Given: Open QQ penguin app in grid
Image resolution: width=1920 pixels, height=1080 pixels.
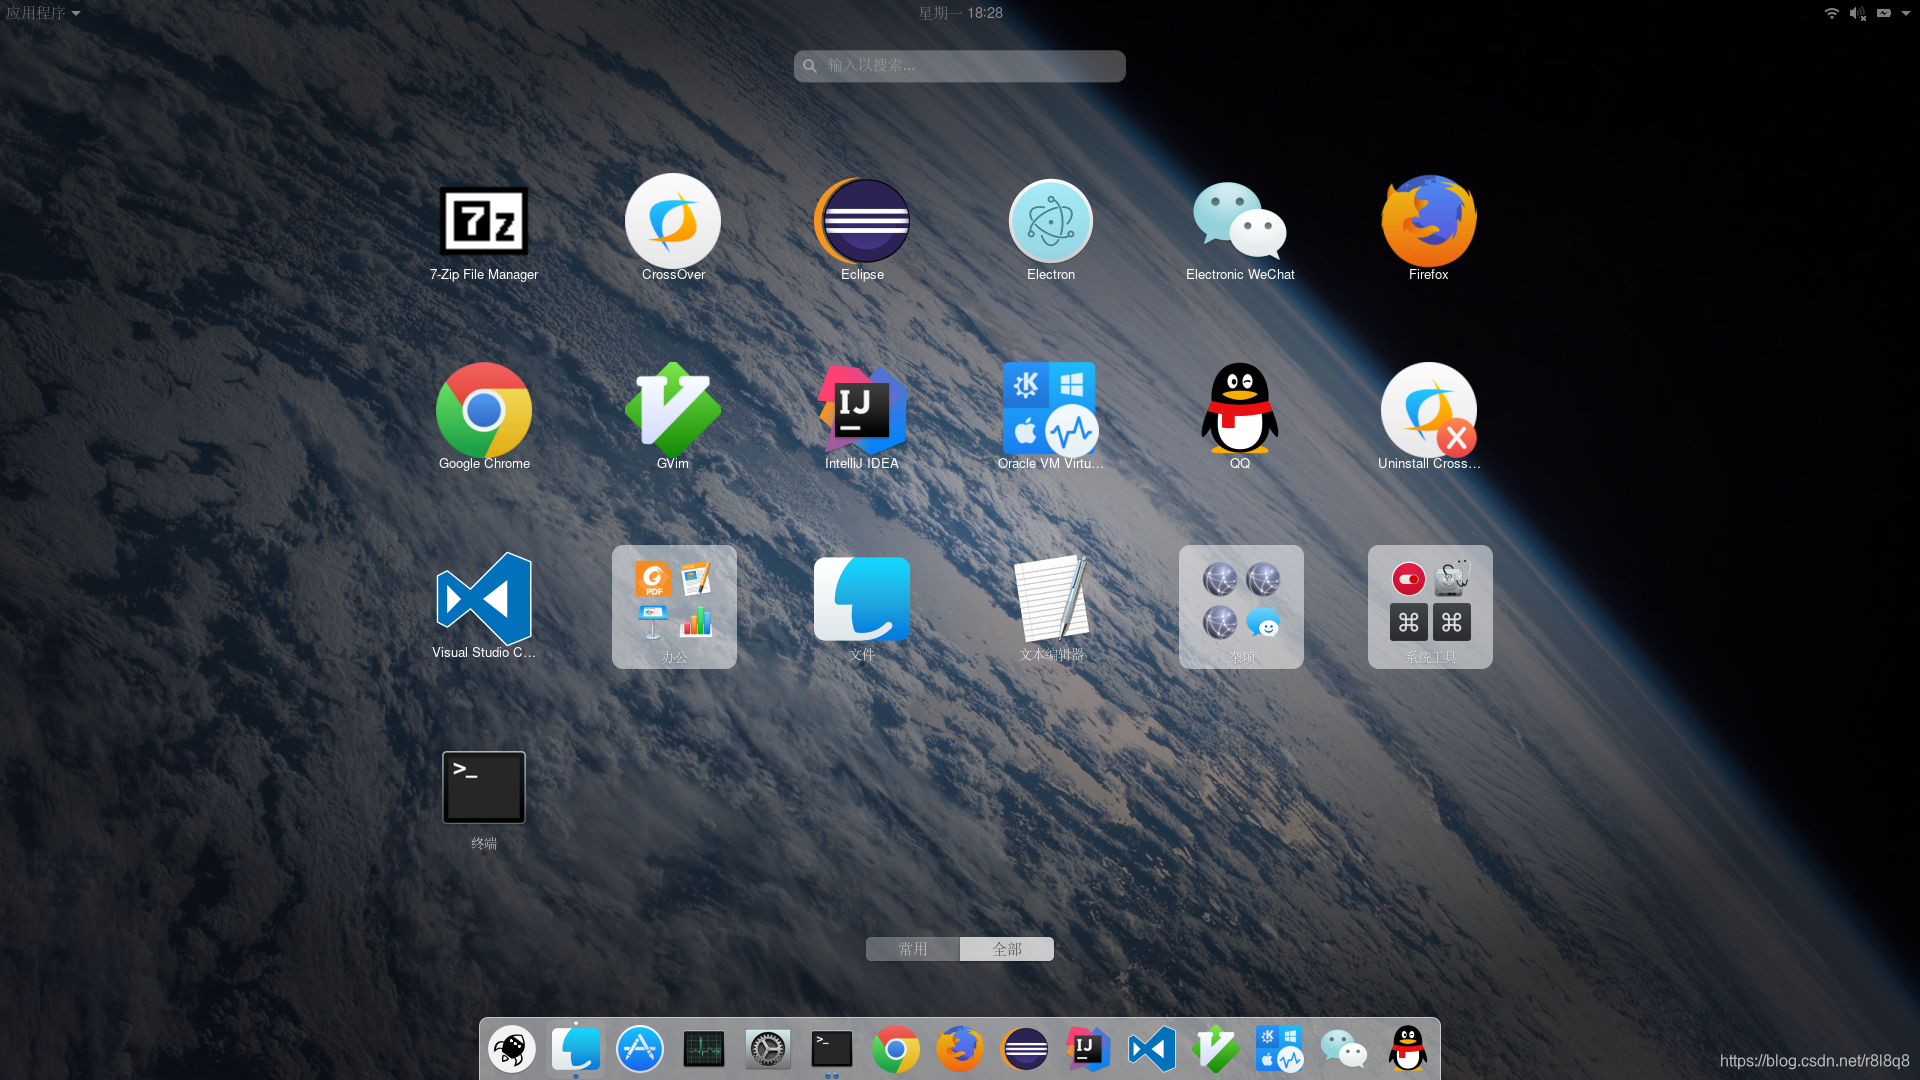Looking at the screenshot, I should tap(1240, 410).
